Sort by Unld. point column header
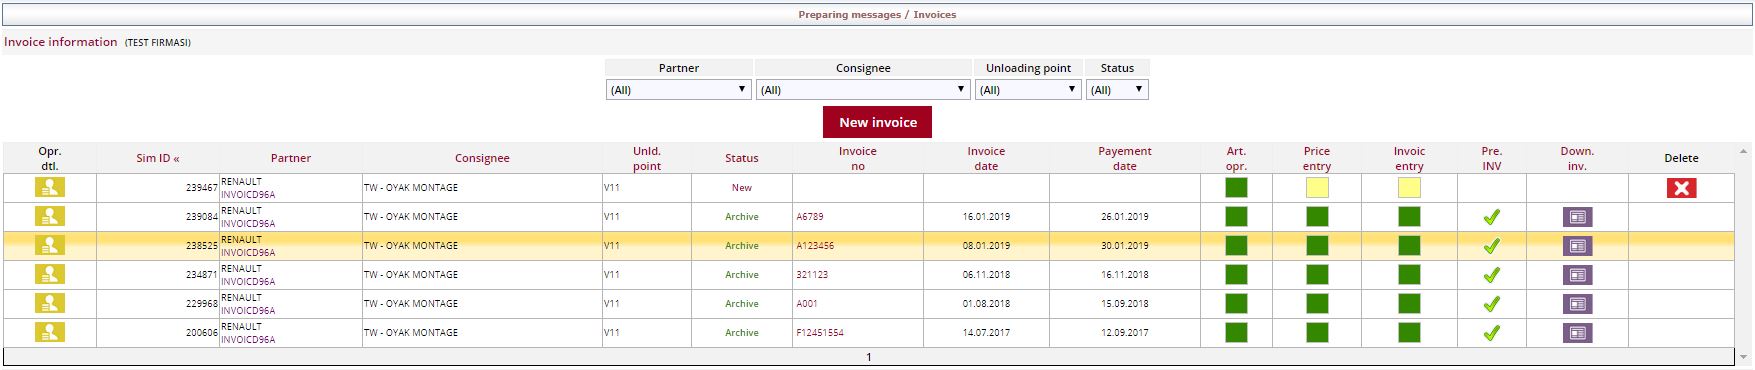 [647, 158]
